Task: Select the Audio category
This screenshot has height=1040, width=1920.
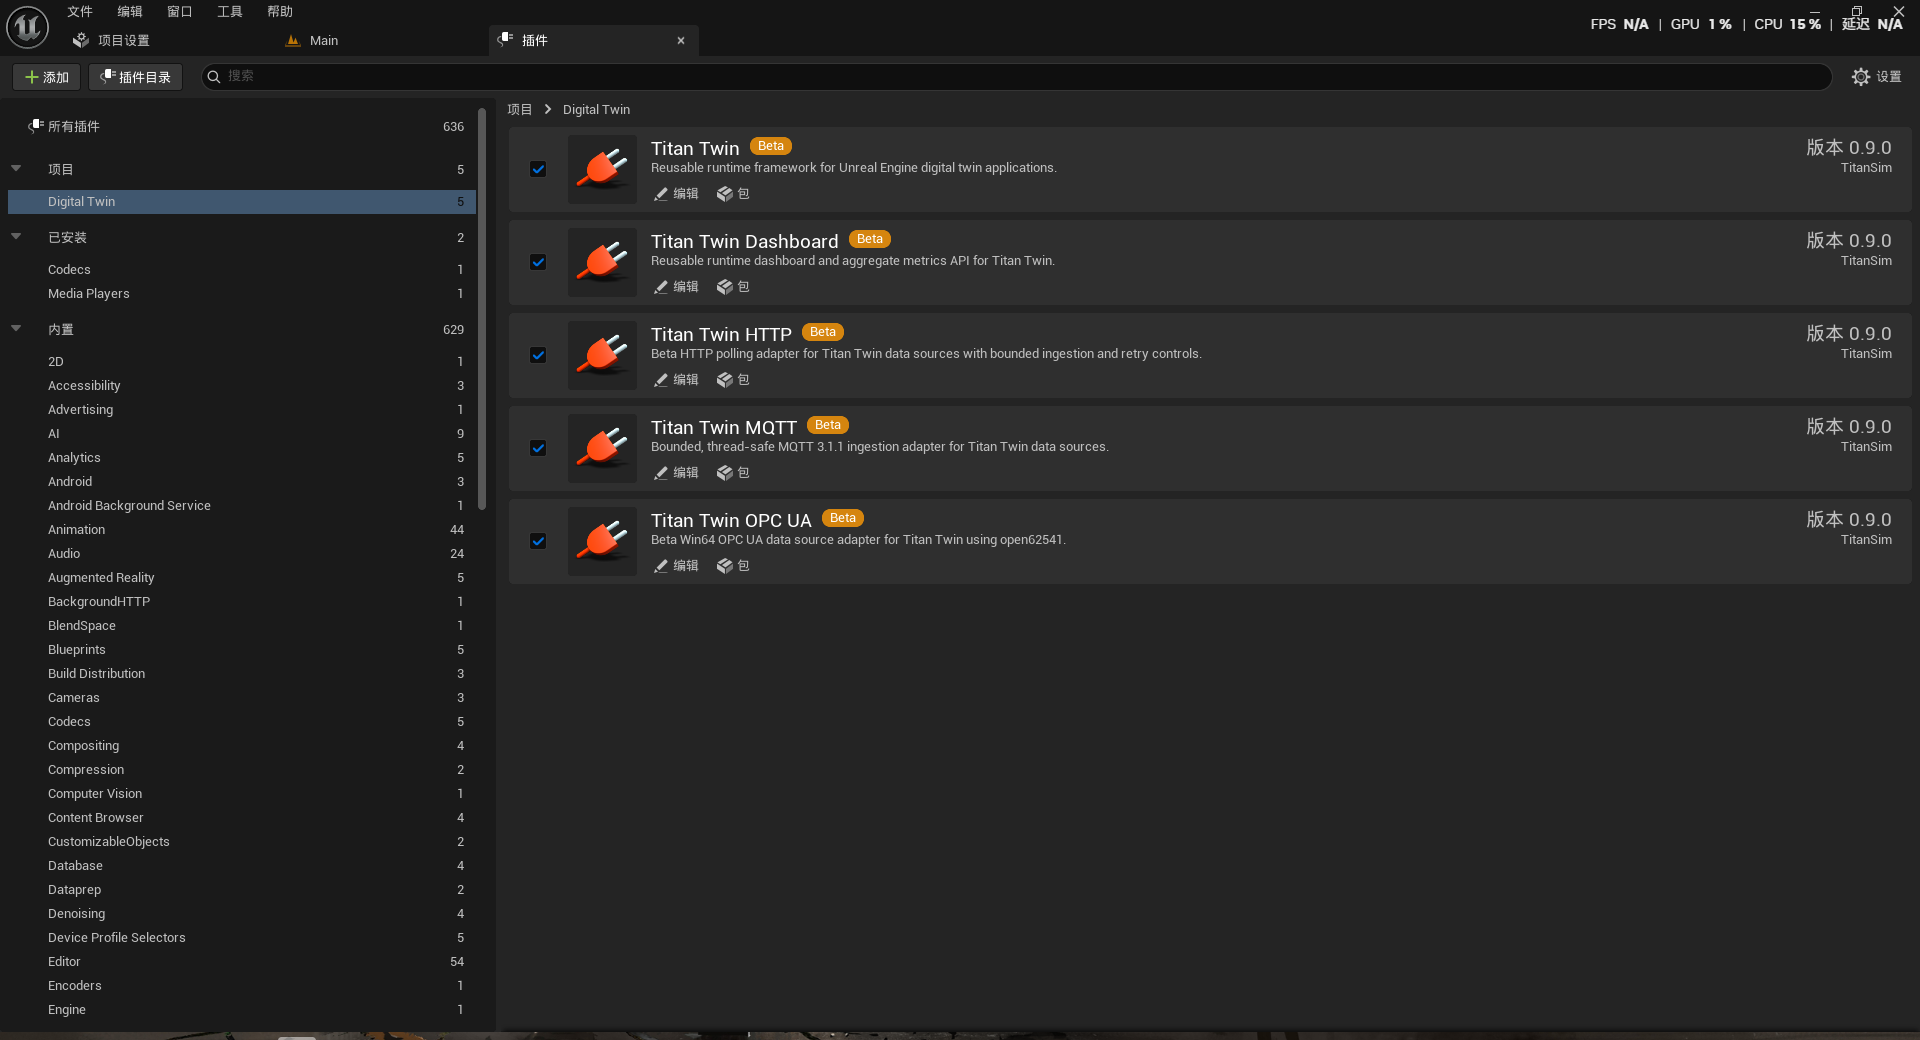Action: (x=241, y=554)
